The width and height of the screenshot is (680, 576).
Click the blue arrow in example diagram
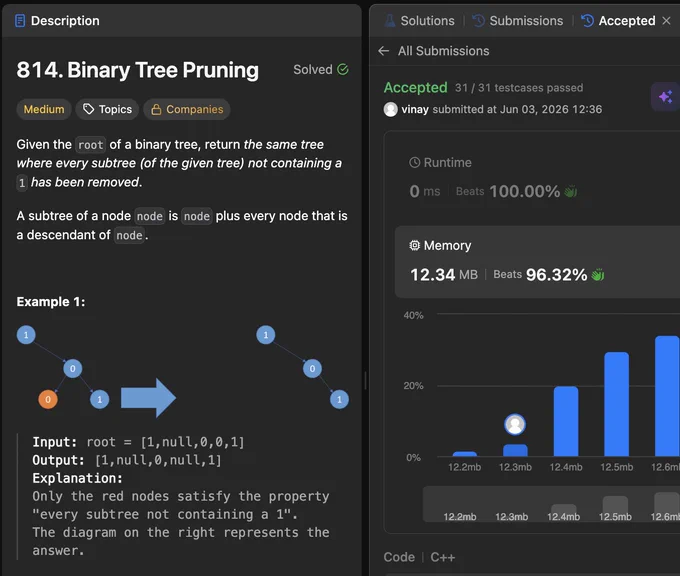[148, 398]
